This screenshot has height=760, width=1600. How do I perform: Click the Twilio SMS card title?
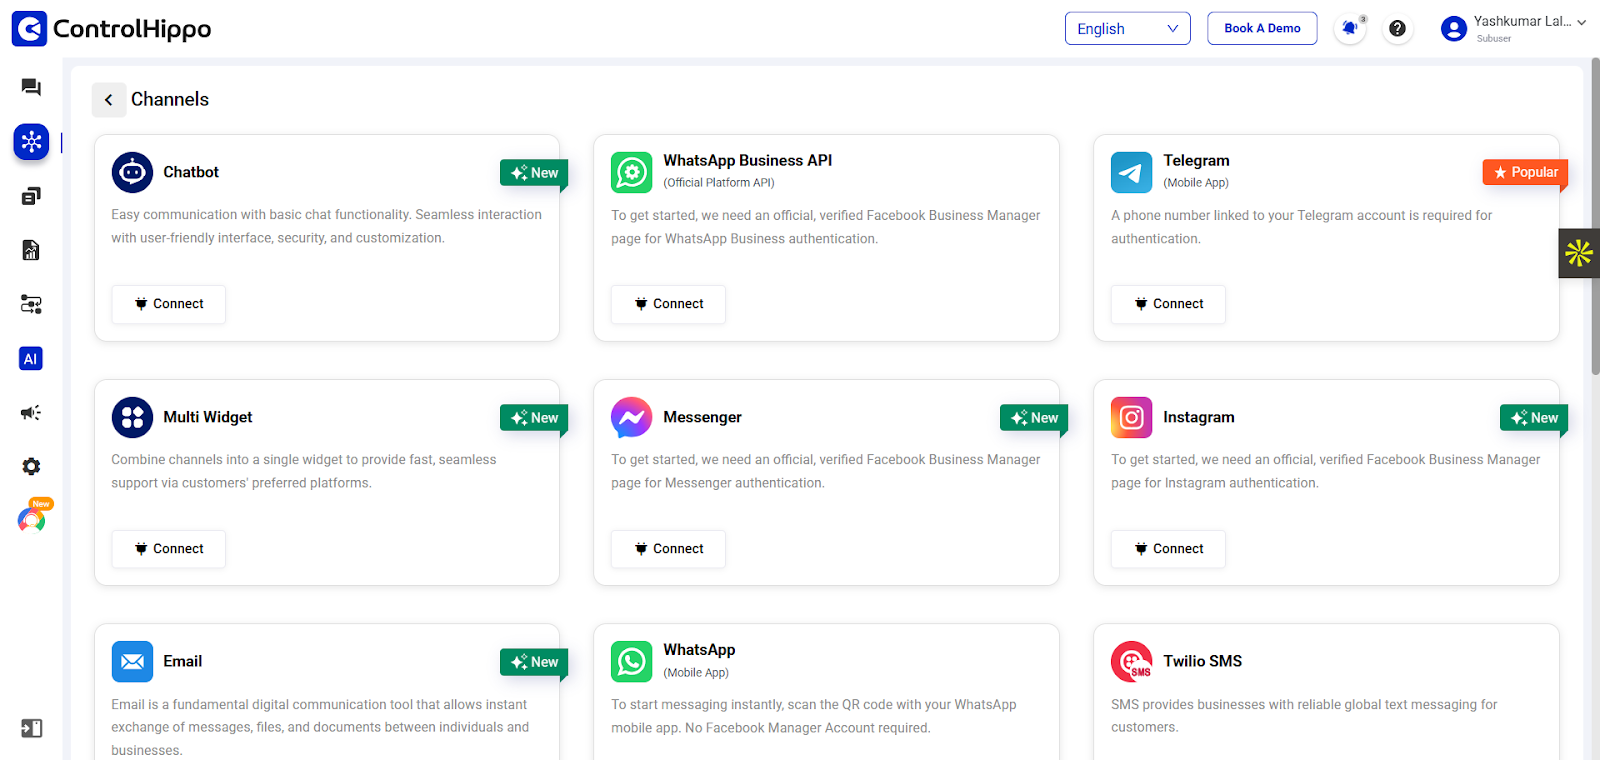(1203, 661)
